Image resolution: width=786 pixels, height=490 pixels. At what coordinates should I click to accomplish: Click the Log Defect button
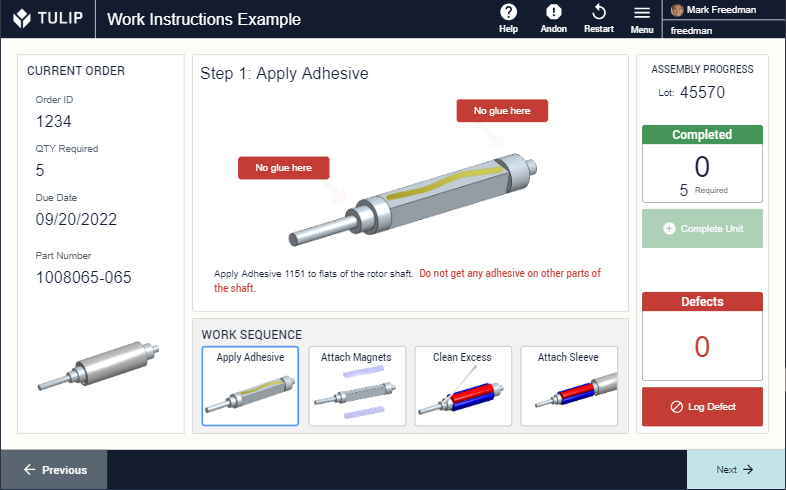pyautogui.click(x=702, y=407)
